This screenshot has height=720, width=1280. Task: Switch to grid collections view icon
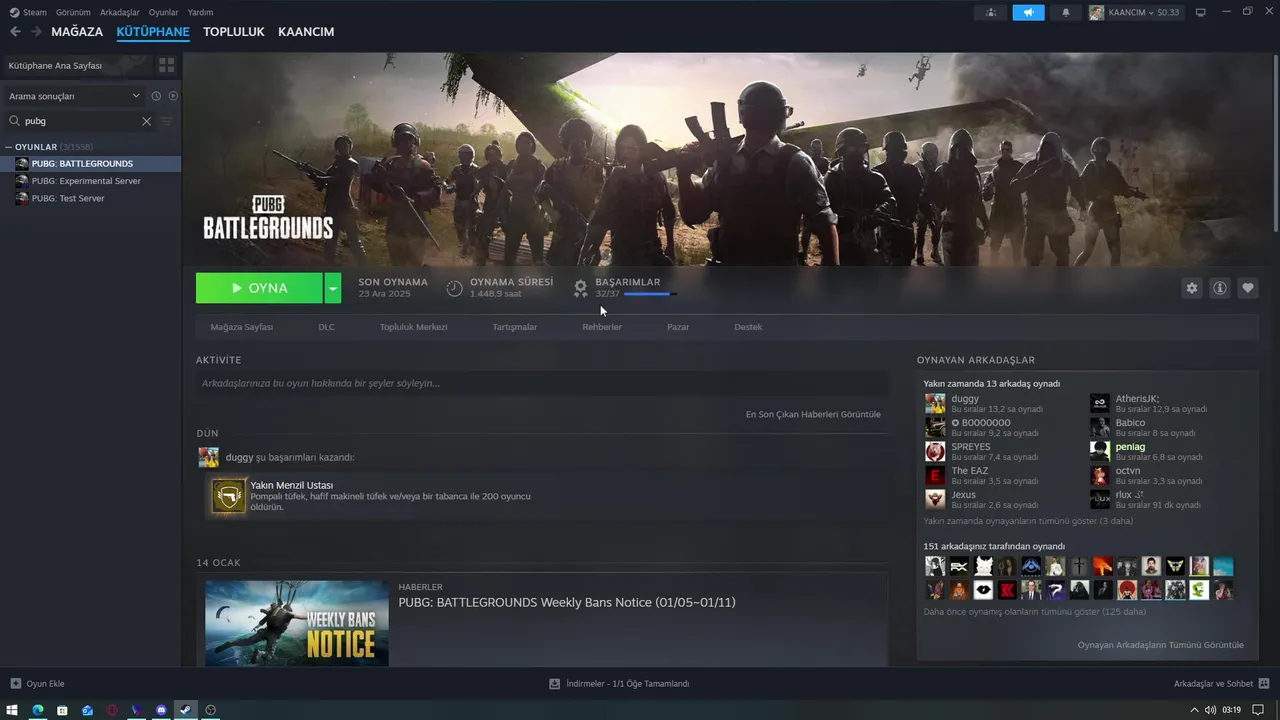167,65
